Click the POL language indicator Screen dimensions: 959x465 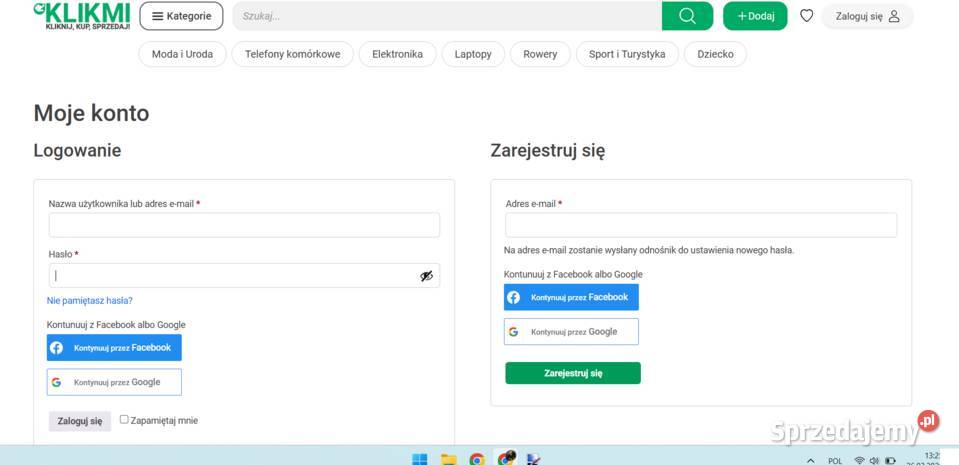tap(835, 461)
